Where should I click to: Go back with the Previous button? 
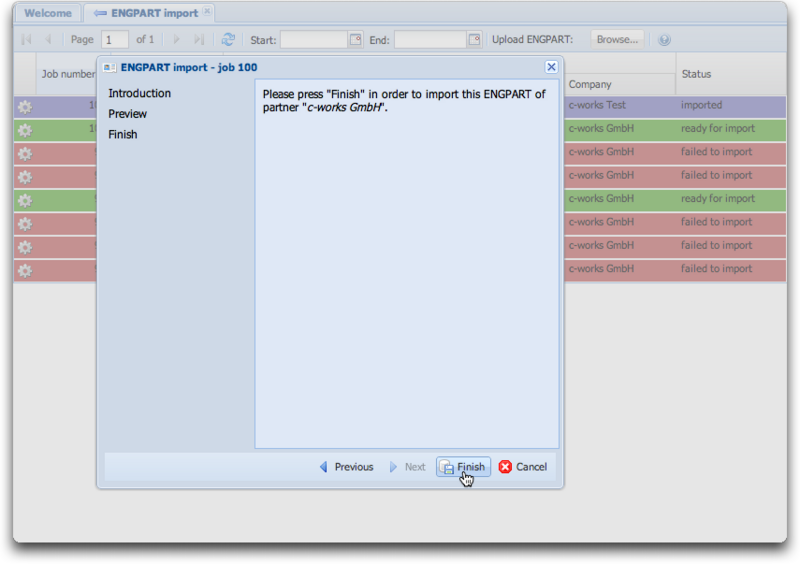coord(346,467)
